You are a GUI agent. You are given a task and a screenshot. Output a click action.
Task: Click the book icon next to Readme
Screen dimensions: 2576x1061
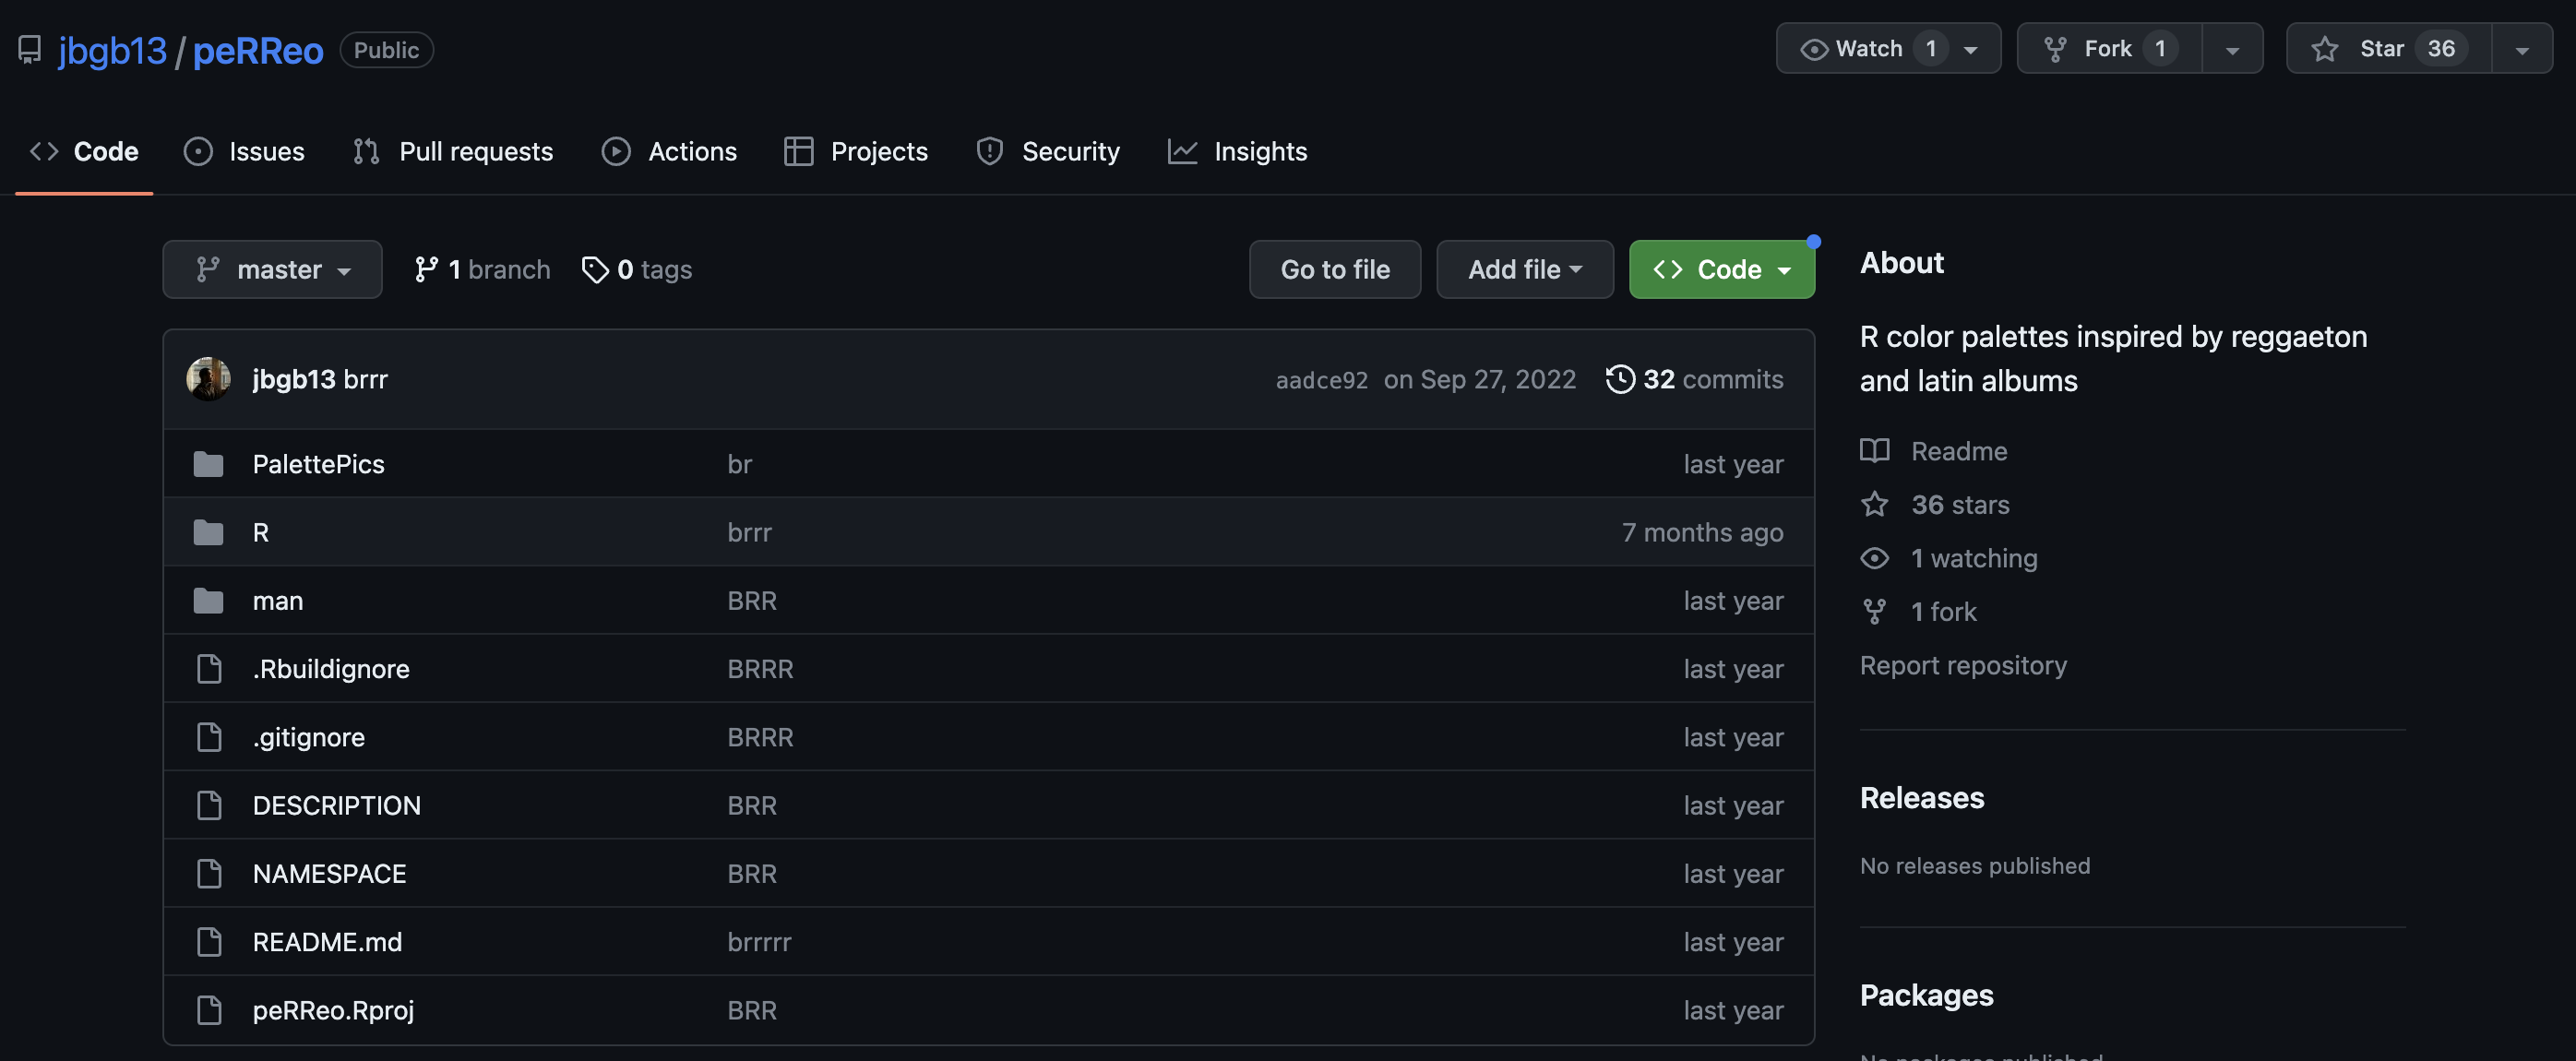1875,451
